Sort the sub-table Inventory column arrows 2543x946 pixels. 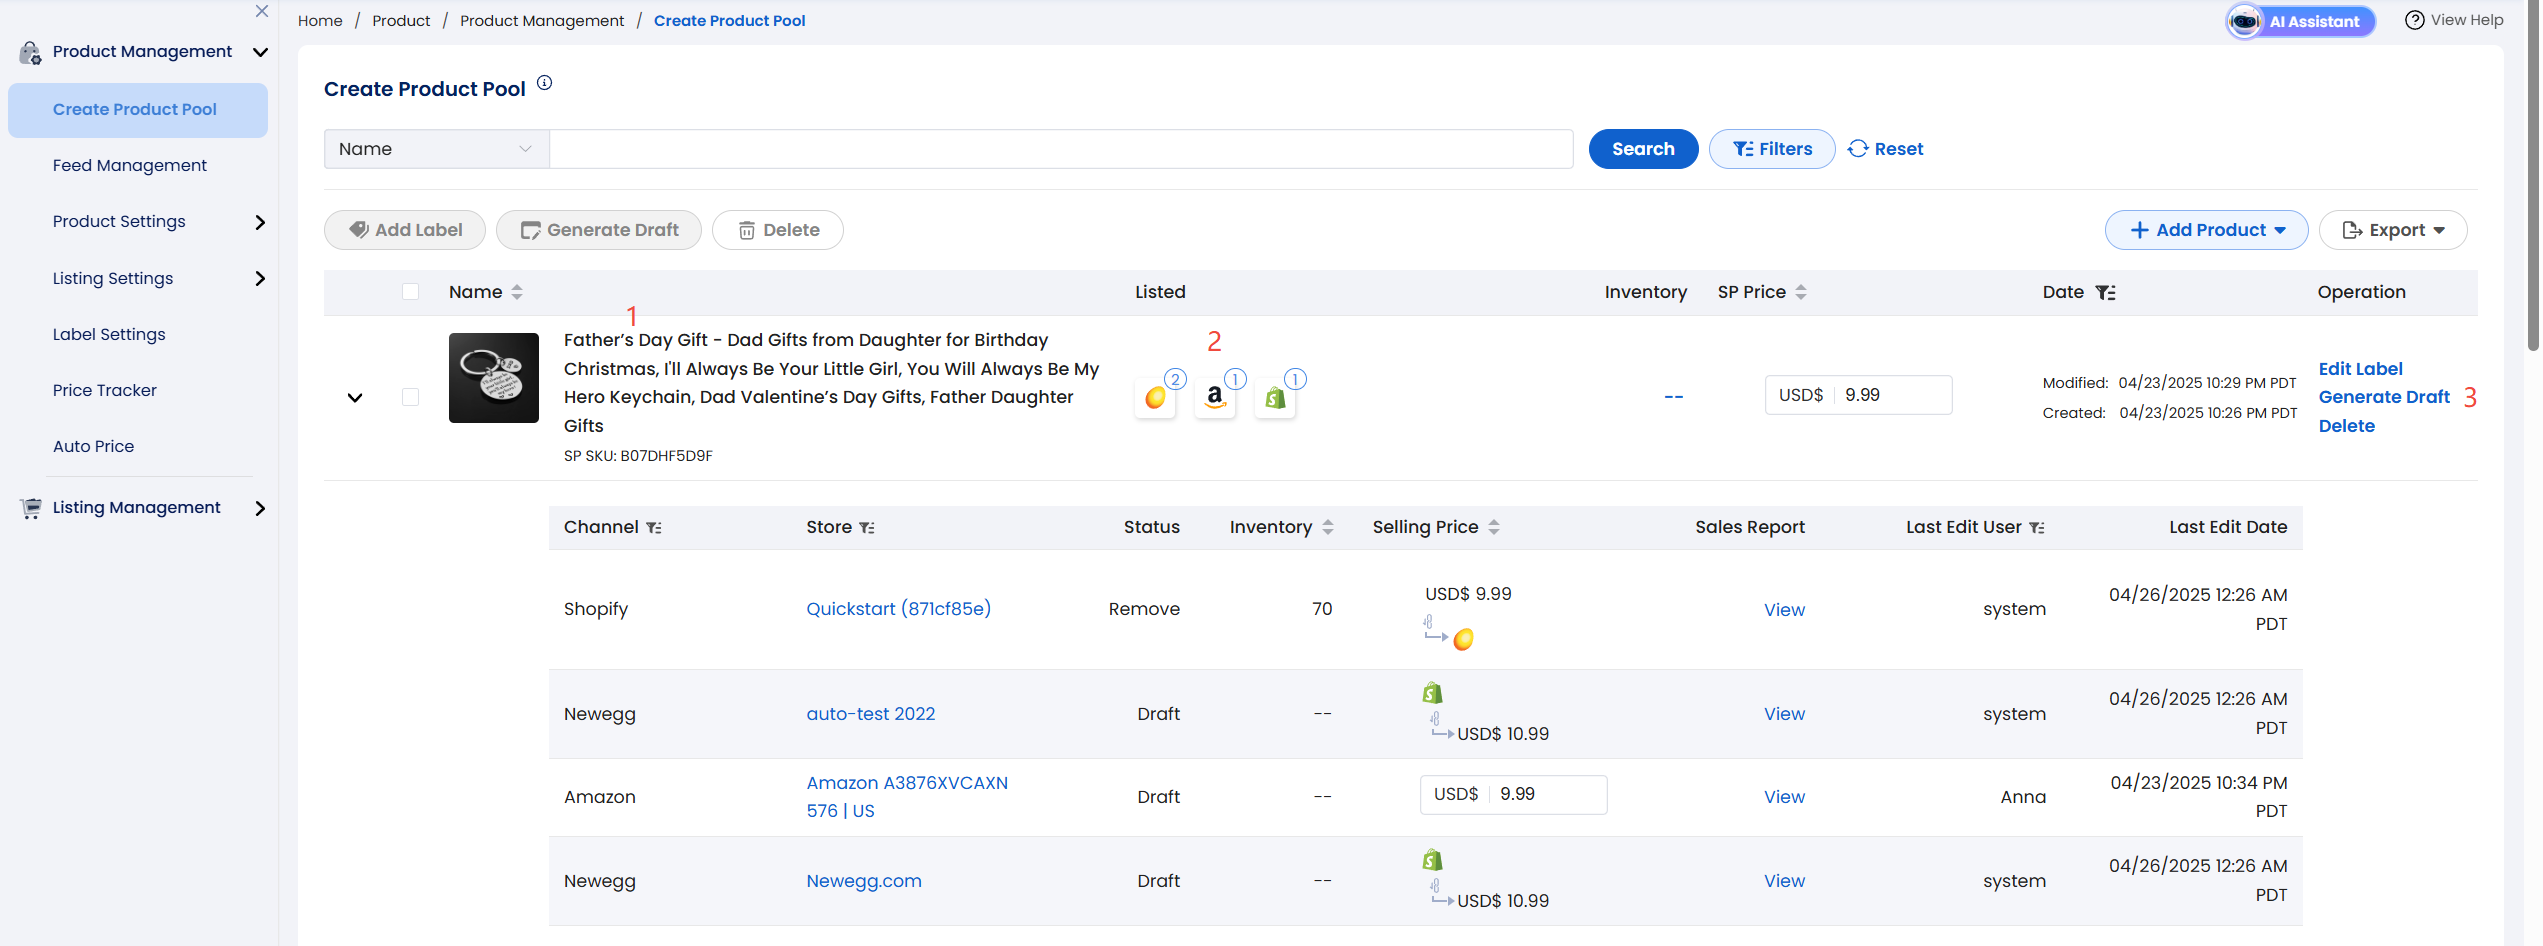(1328, 527)
